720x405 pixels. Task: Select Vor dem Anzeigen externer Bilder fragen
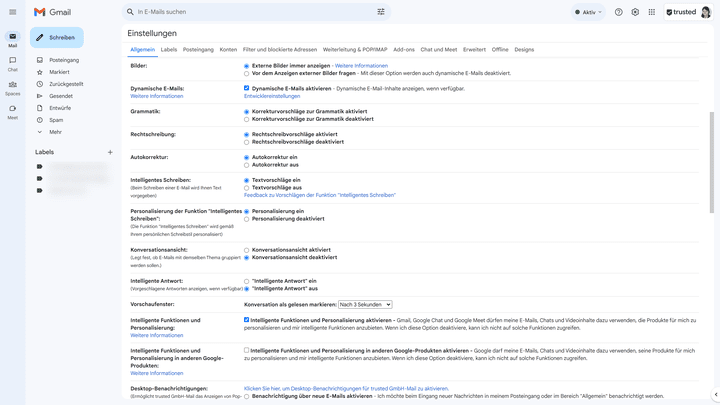click(x=247, y=73)
